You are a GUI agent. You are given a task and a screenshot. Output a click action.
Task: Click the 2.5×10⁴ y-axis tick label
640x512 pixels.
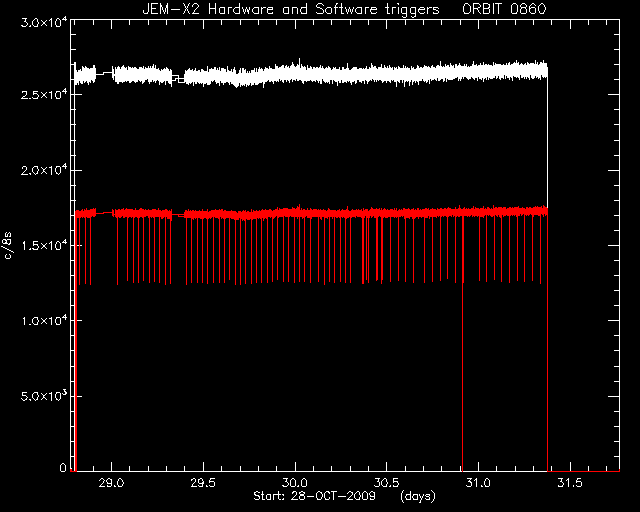(44, 93)
